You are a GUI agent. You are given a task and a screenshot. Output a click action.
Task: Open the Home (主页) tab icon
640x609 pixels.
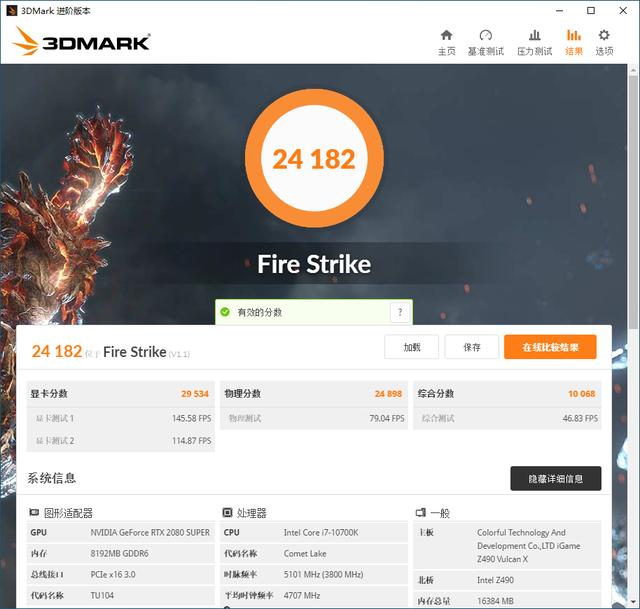(x=447, y=35)
